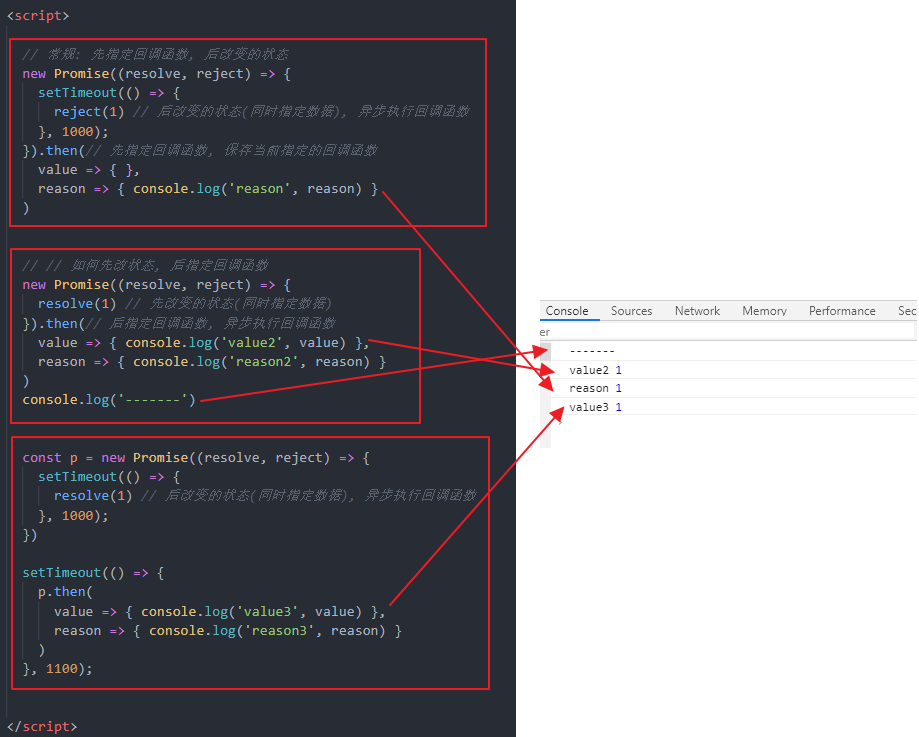
Task: Open the Sources tab
Action: 631,311
